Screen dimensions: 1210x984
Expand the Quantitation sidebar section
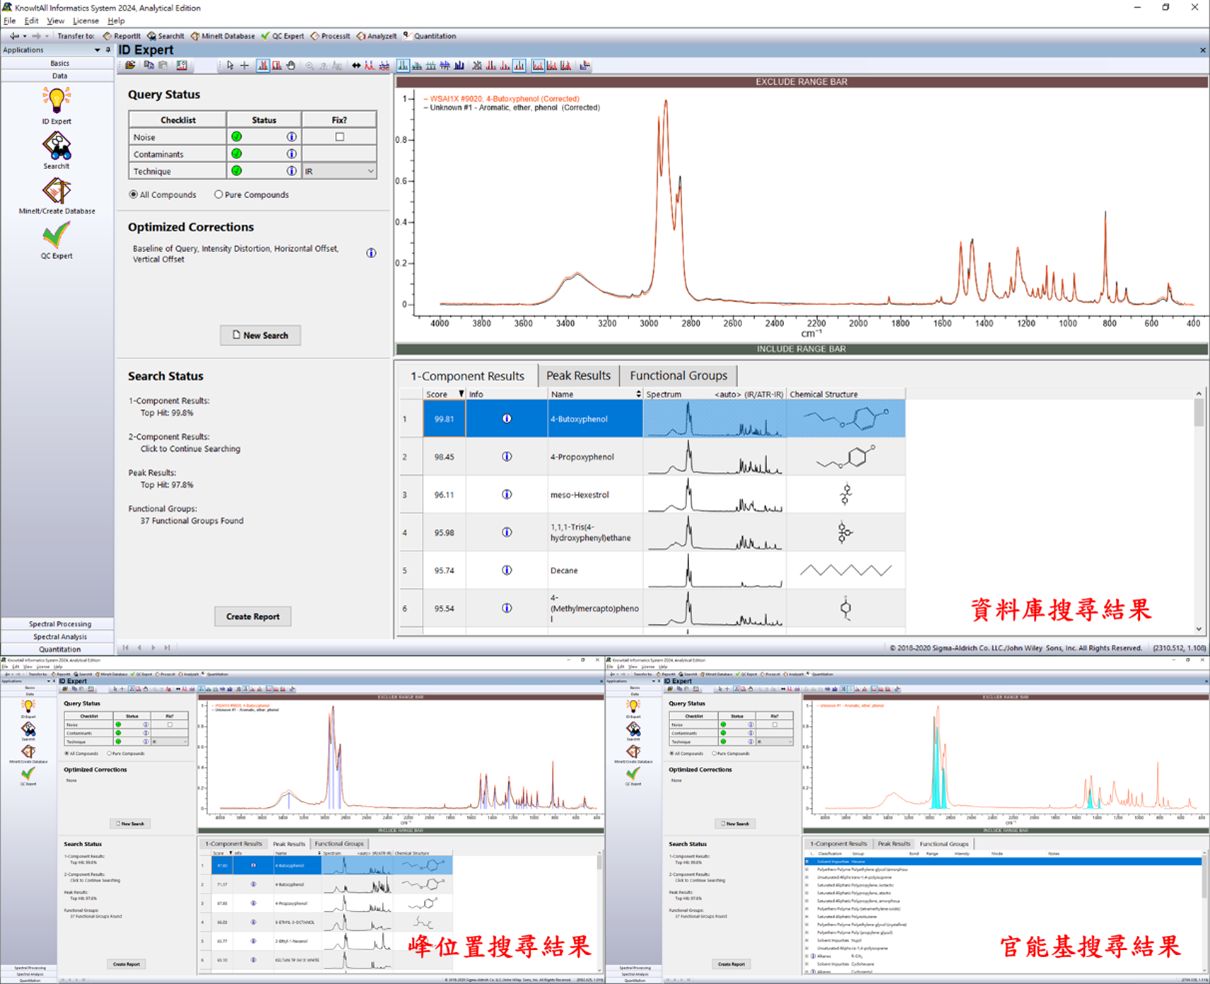[58, 649]
